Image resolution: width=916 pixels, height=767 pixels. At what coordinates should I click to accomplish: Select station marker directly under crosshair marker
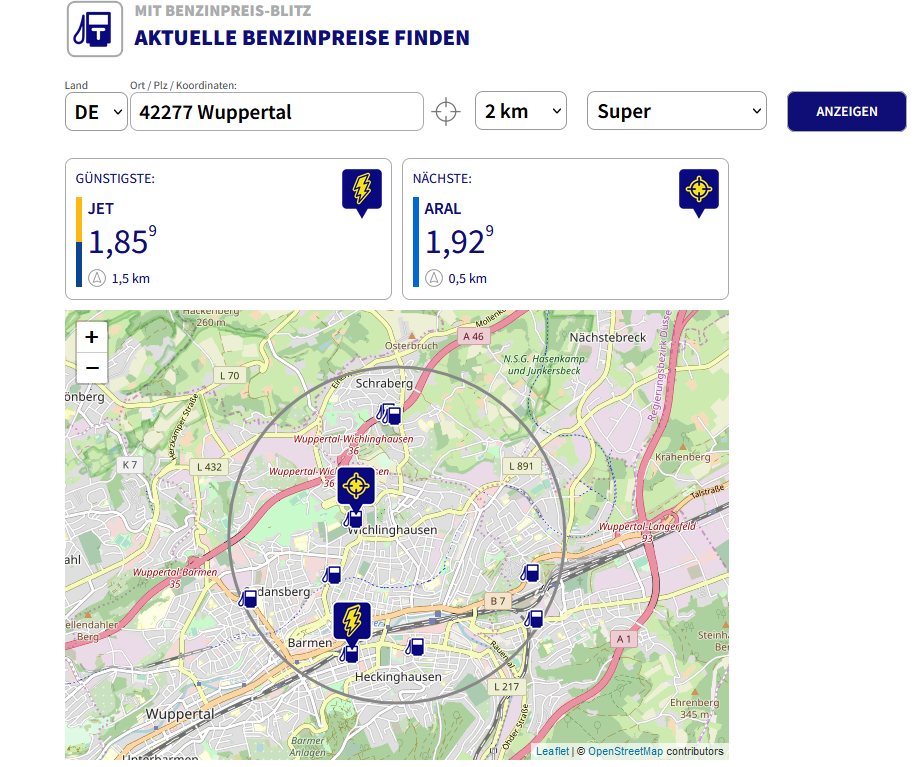[x=353, y=519]
